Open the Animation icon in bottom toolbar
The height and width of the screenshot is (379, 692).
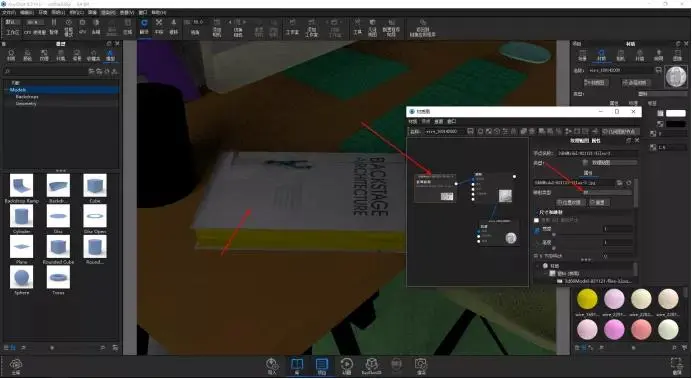tap(346, 364)
